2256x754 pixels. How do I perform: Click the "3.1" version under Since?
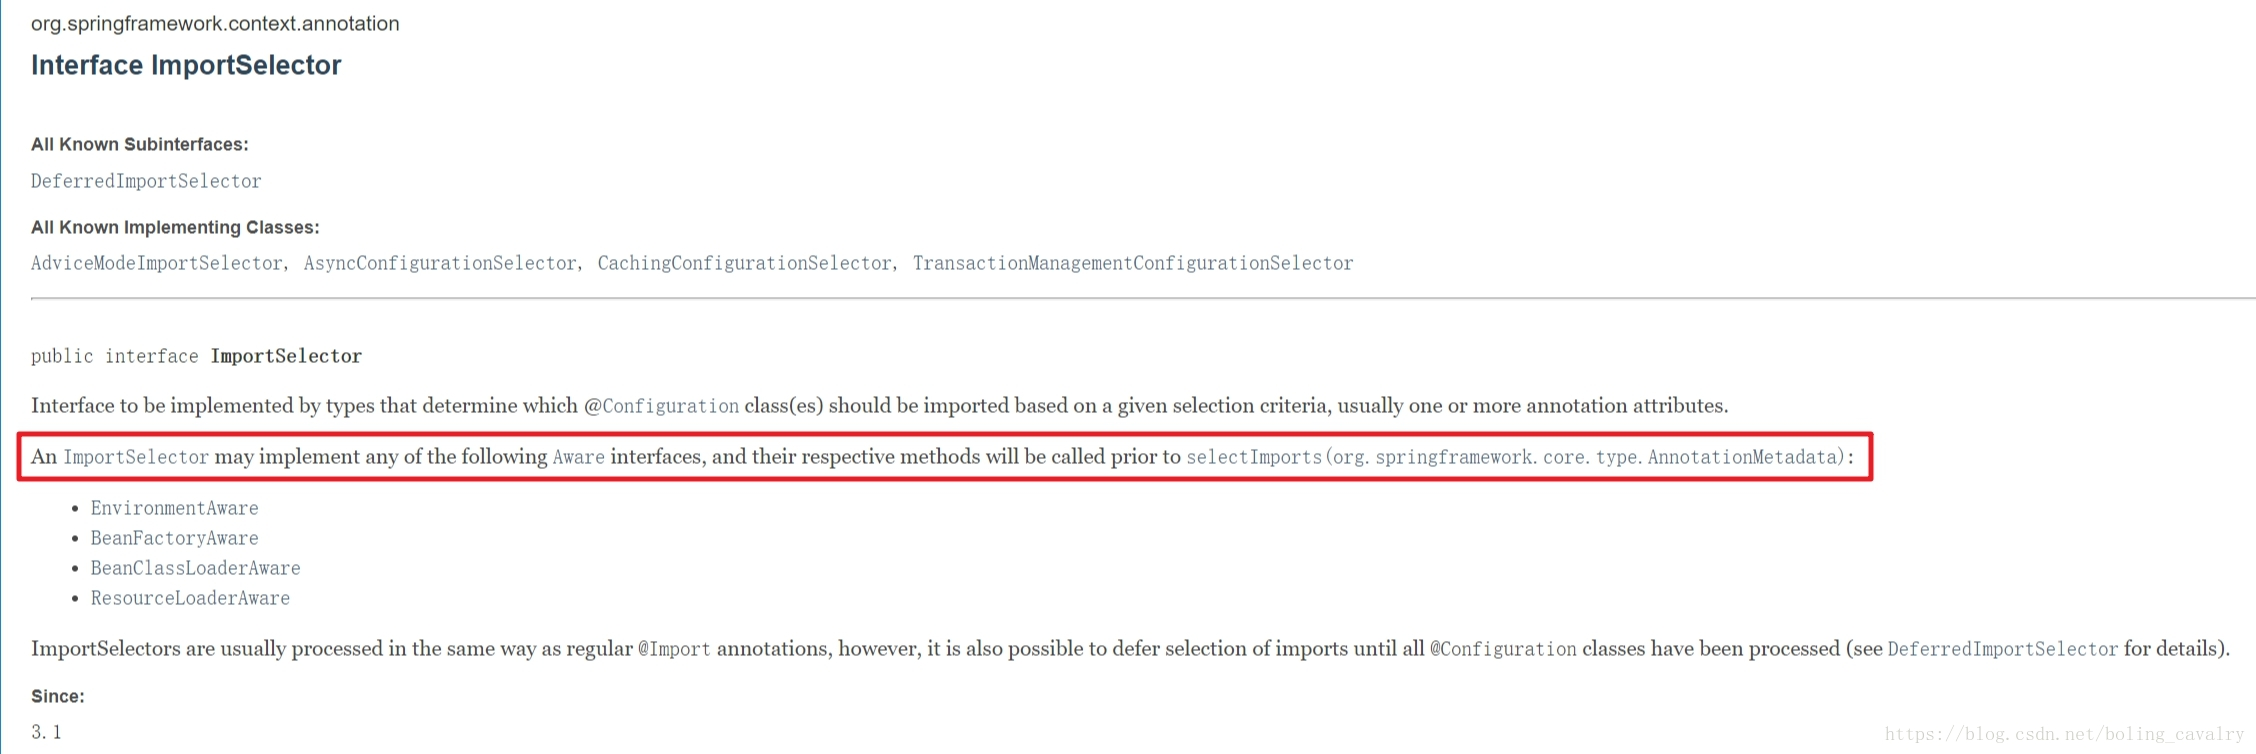(46, 732)
